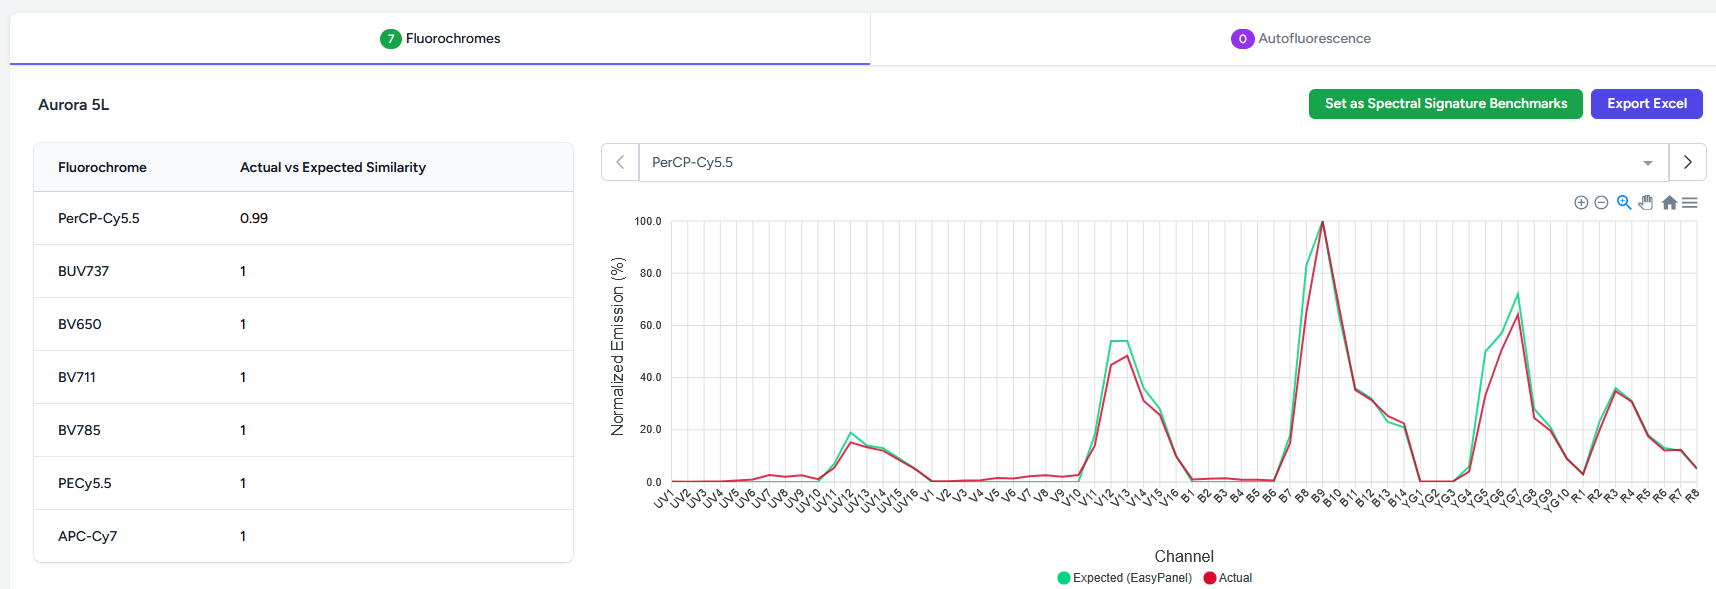Reset chart zoom with home icon

1669,203
